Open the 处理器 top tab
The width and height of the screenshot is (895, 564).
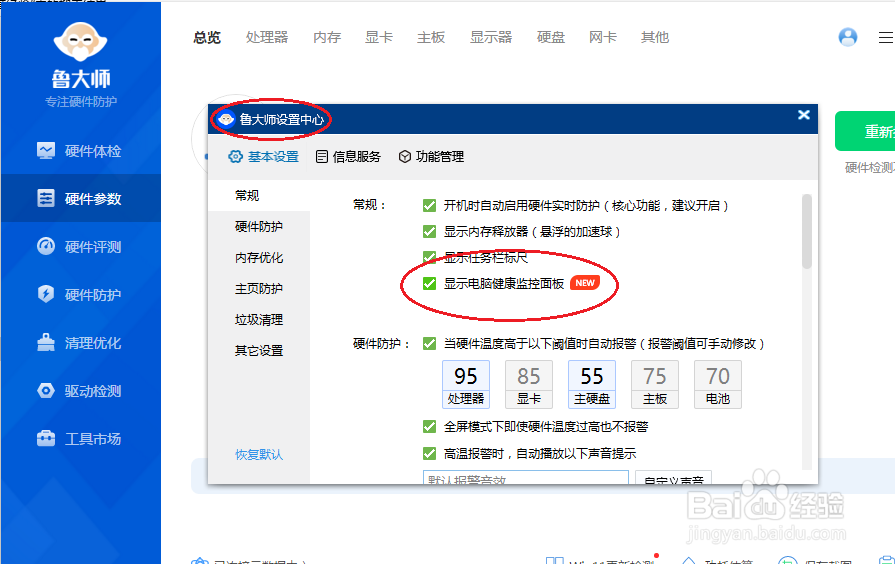click(267, 38)
